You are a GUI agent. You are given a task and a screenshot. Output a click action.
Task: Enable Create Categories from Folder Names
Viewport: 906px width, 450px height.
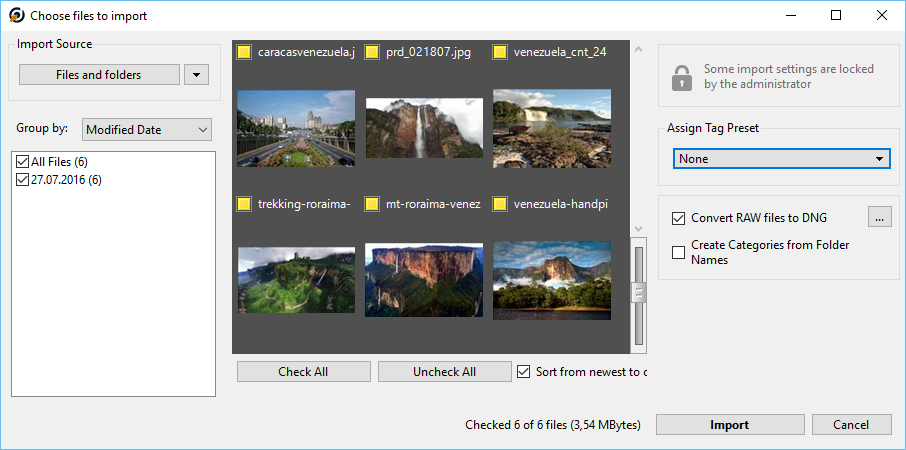click(678, 252)
